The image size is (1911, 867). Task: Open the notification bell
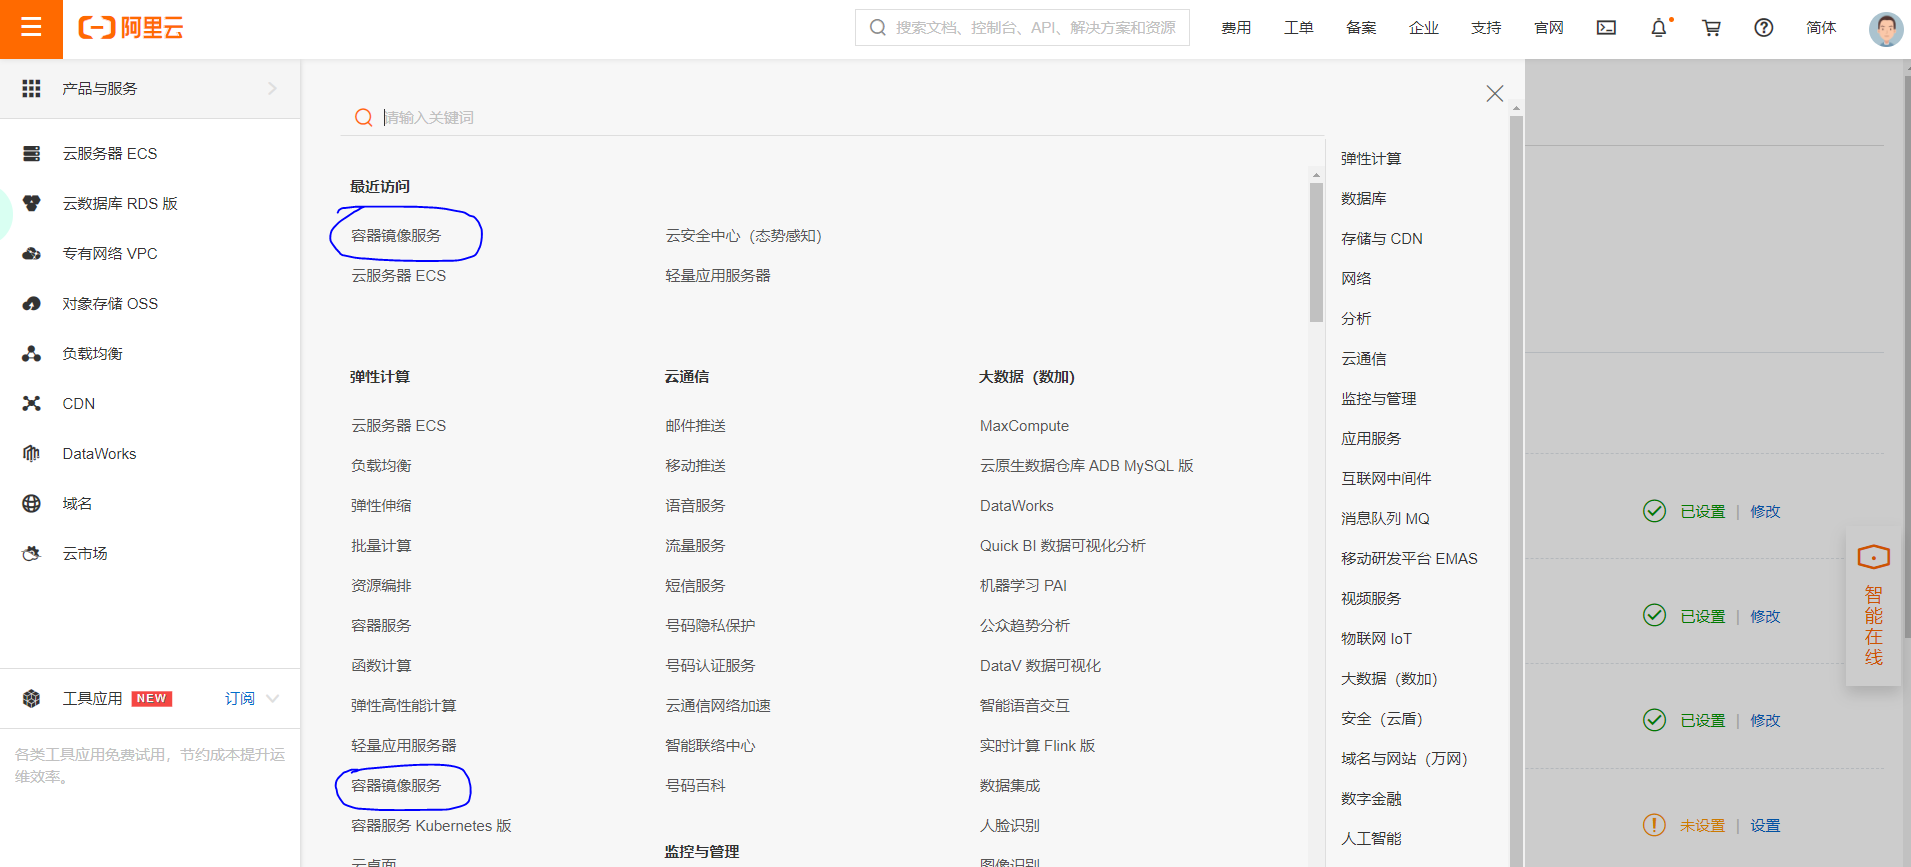pos(1659,28)
